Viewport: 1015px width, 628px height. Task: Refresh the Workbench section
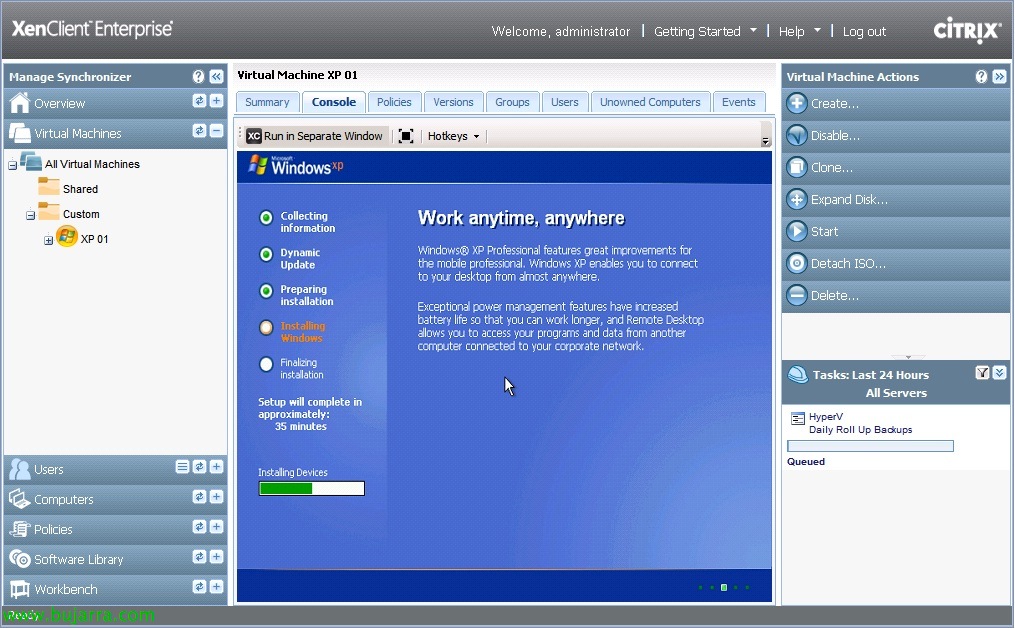(x=199, y=587)
